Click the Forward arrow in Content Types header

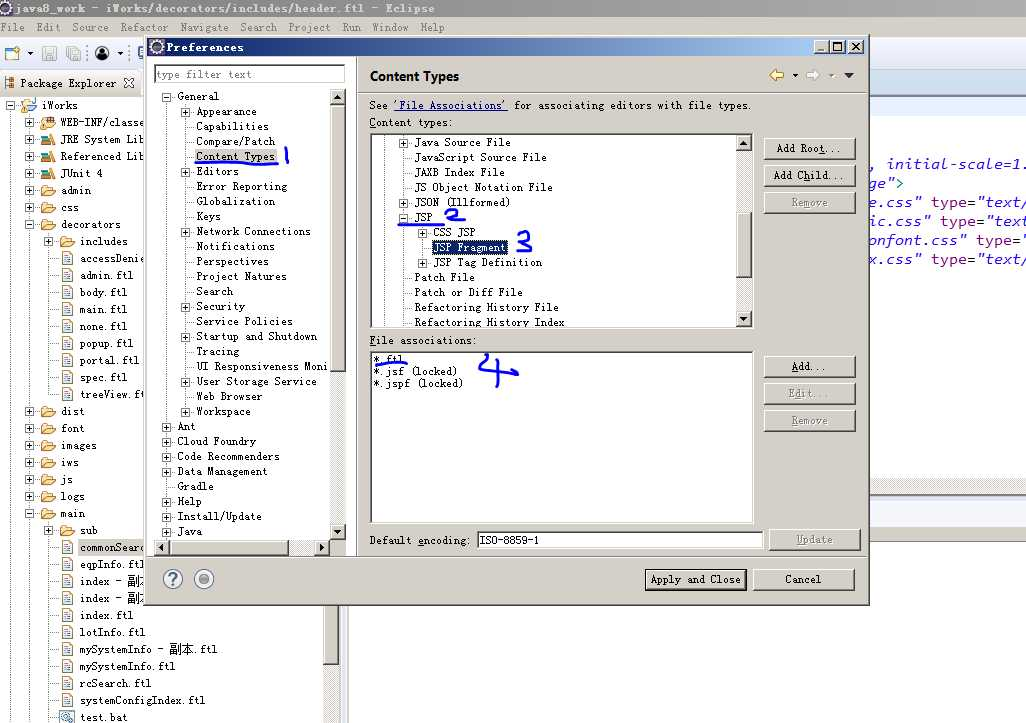point(813,75)
